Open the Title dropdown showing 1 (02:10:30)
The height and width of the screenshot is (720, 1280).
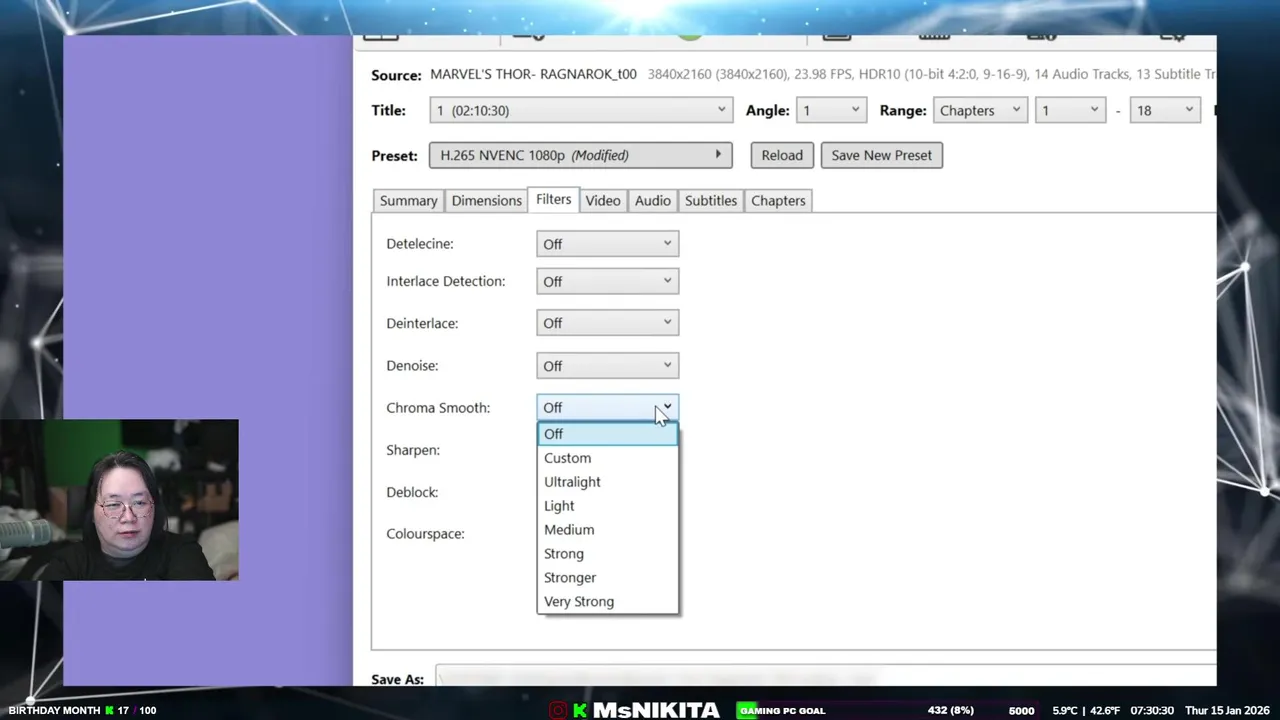point(581,110)
